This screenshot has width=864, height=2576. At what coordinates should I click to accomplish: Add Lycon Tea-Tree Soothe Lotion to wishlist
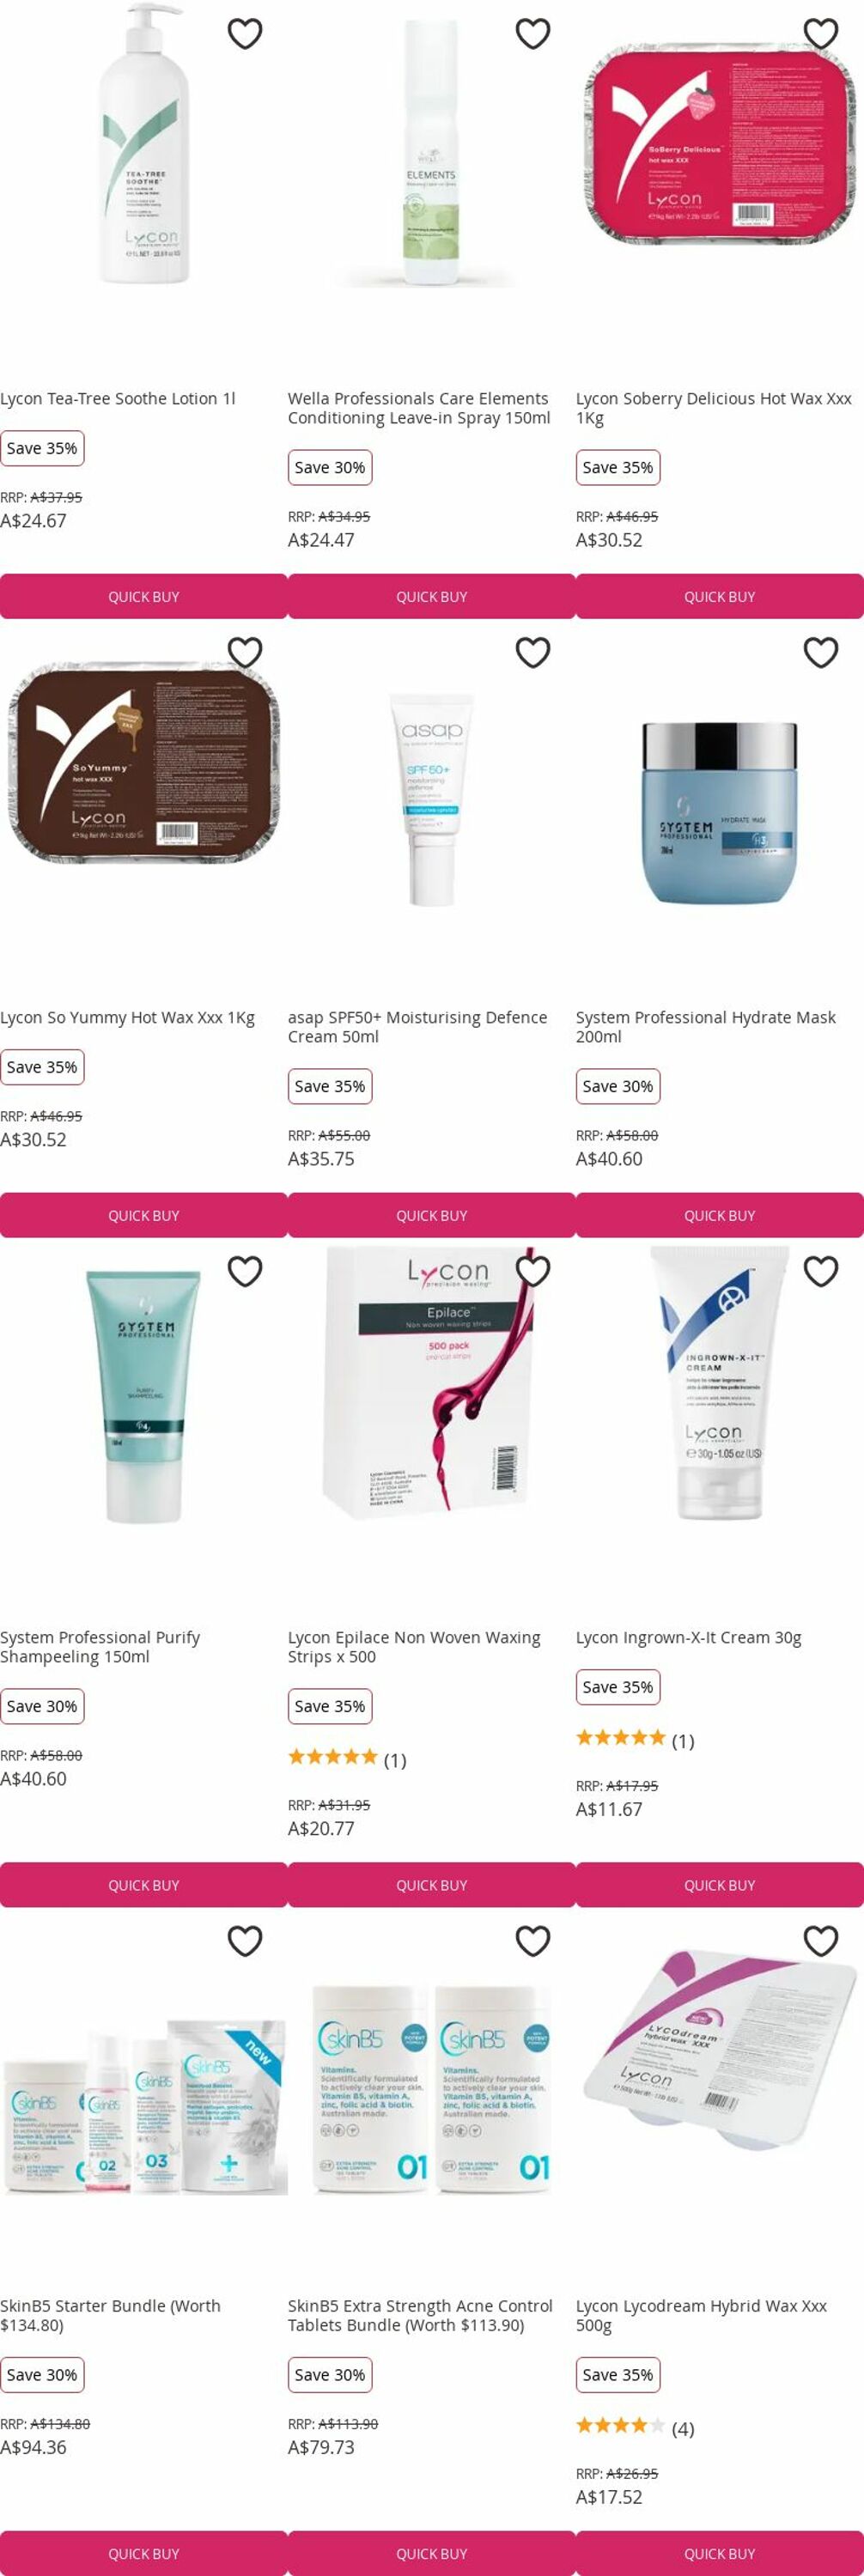245,33
